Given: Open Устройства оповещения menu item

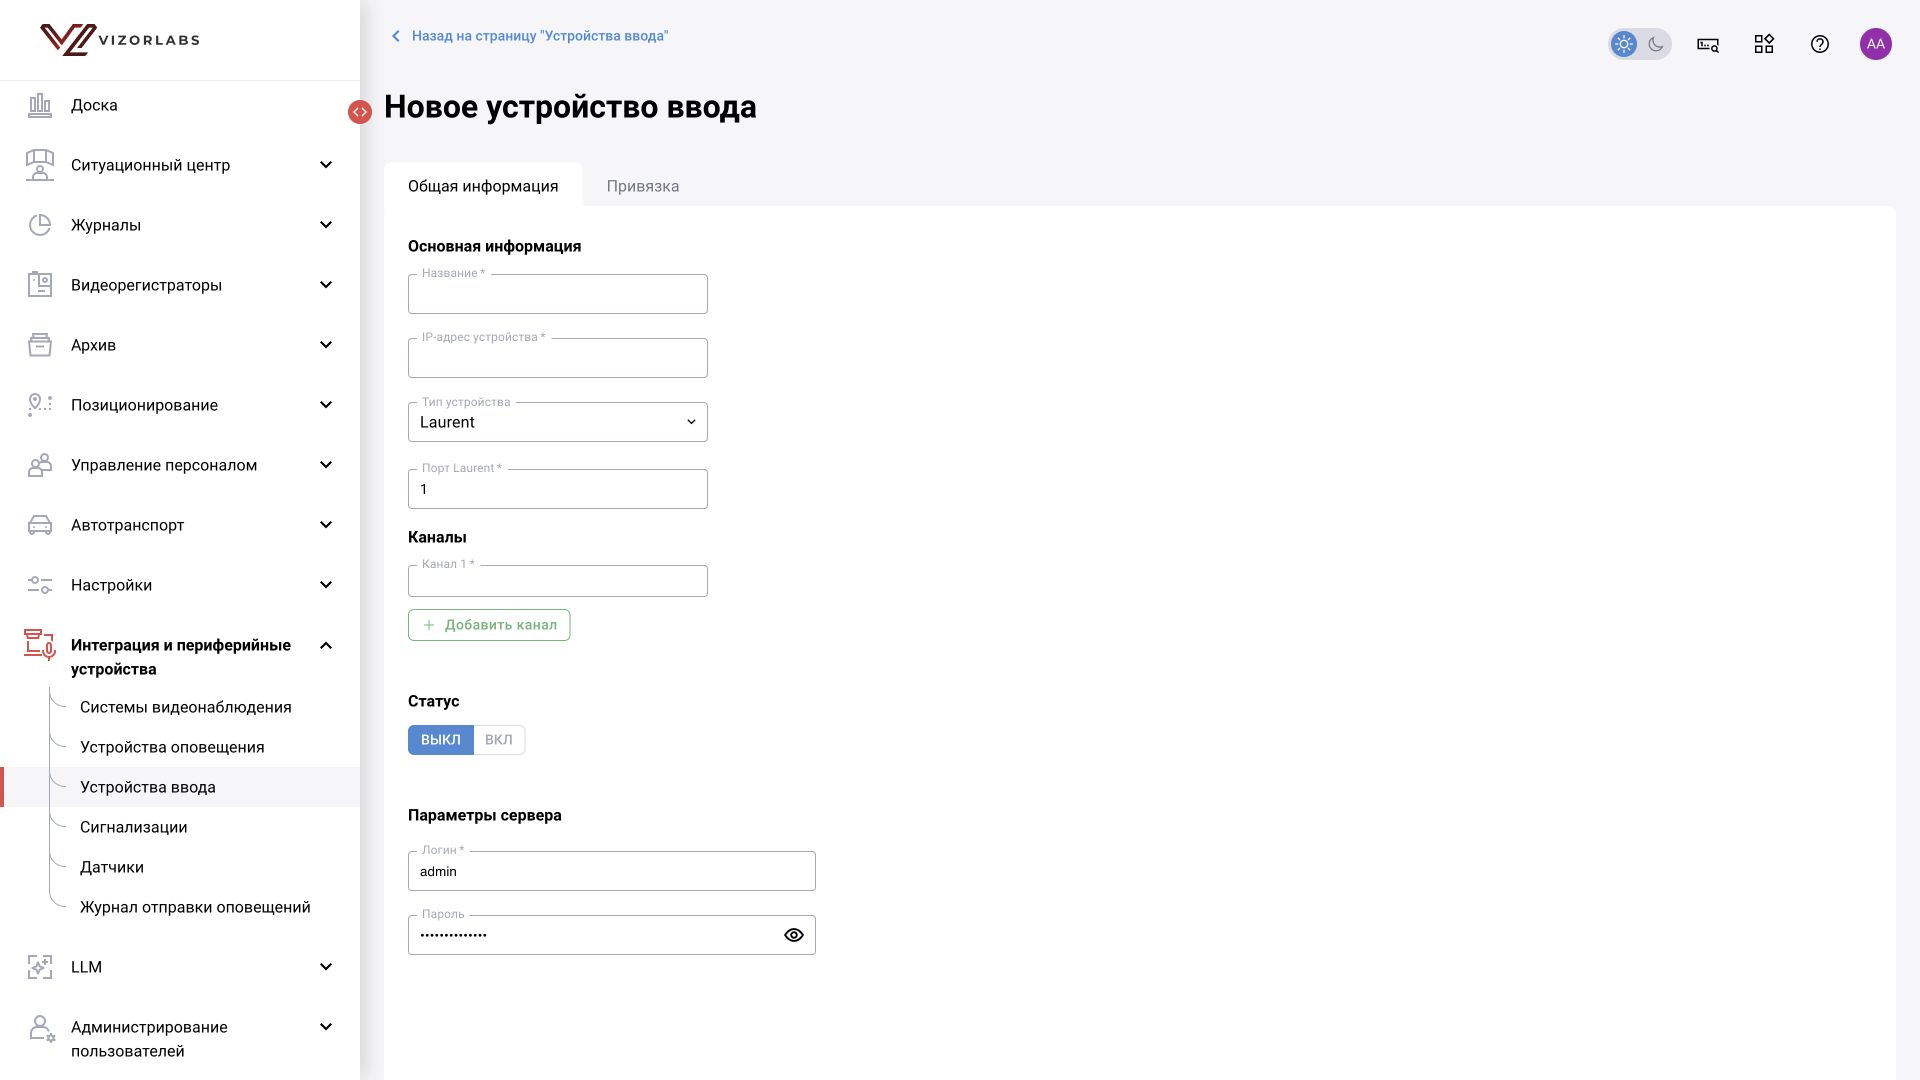Looking at the screenshot, I should point(172,747).
